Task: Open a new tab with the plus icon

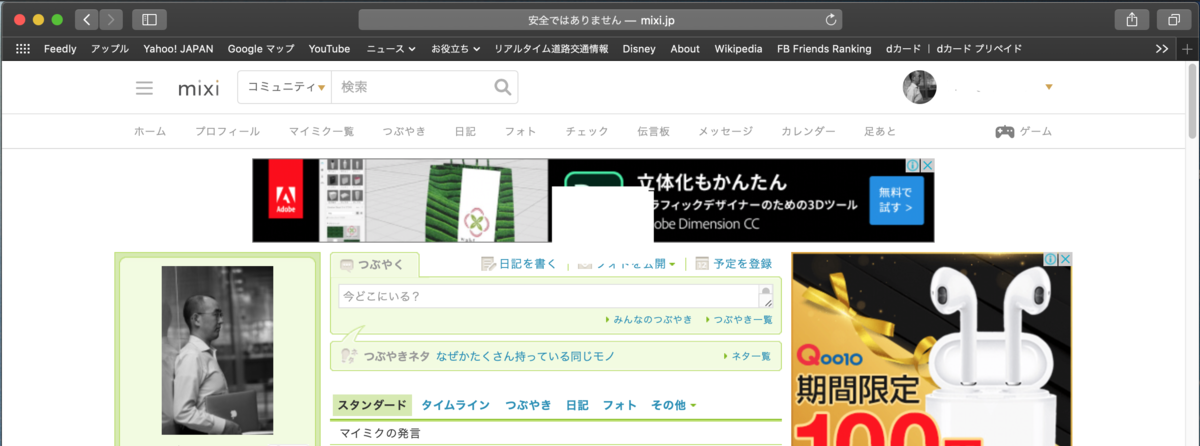Action: [x=1188, y=48]
